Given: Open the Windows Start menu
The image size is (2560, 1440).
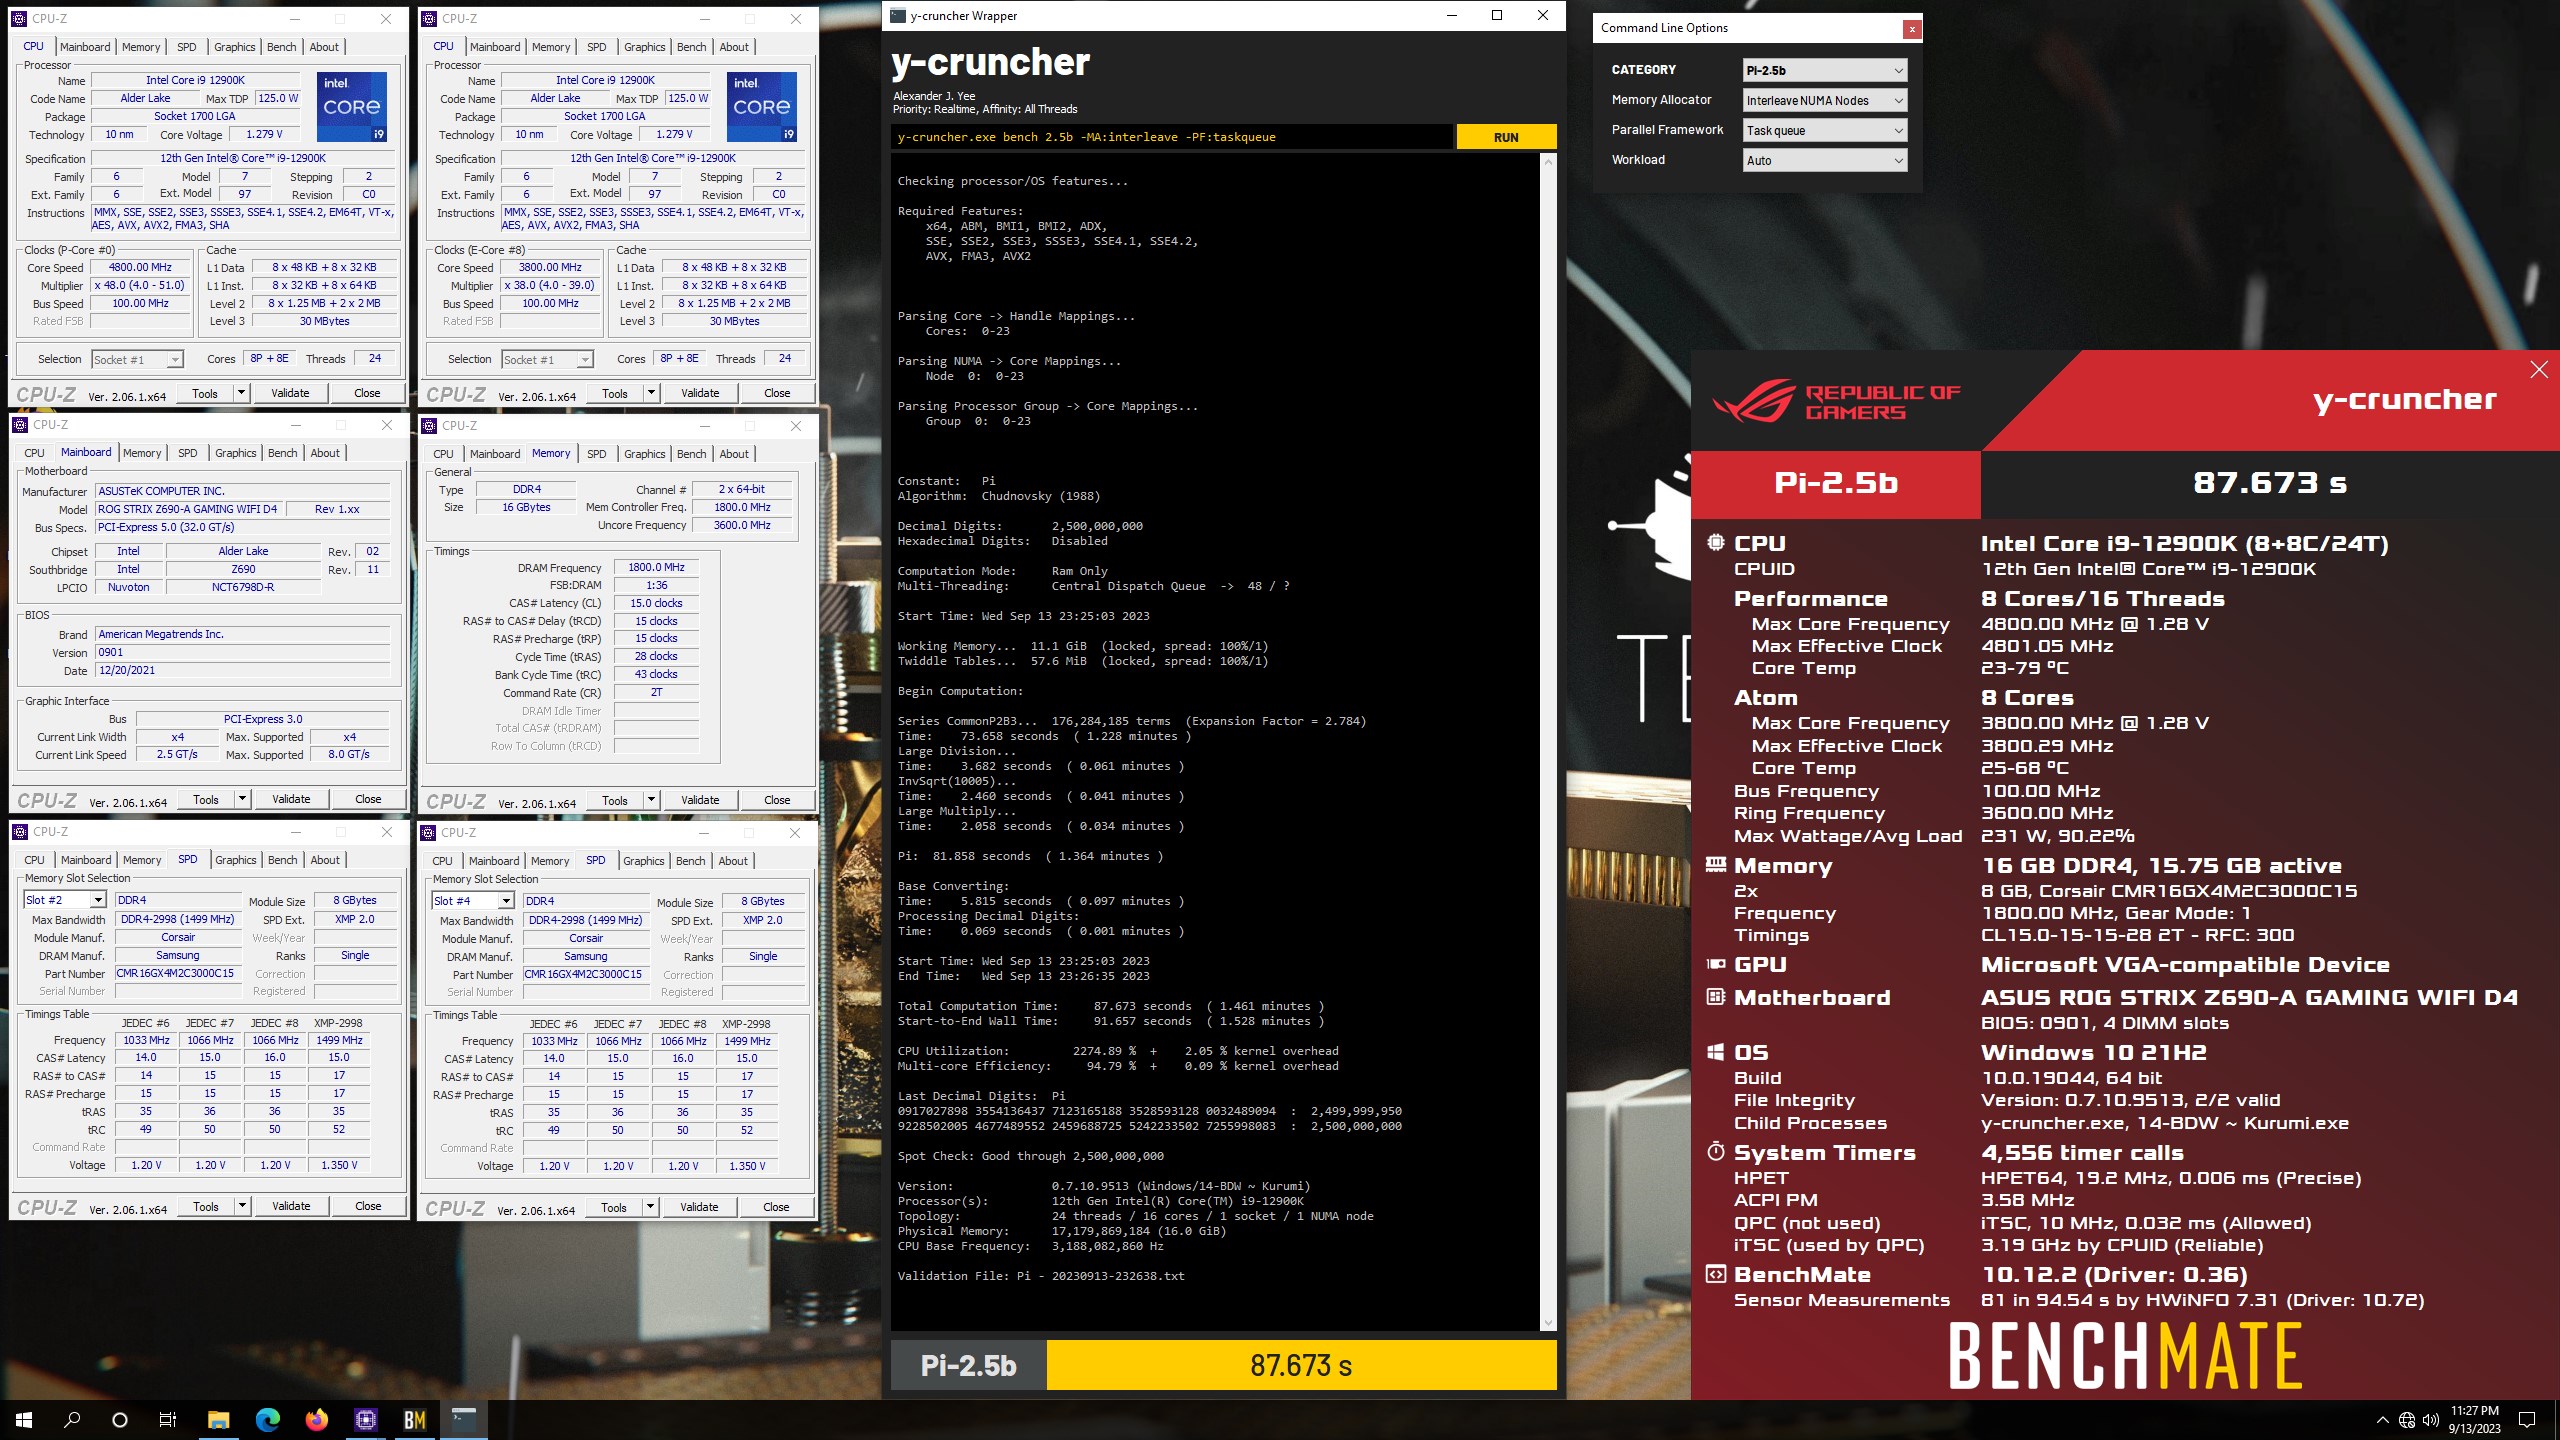Looking at the screenshot, I should coord(24,1419).
